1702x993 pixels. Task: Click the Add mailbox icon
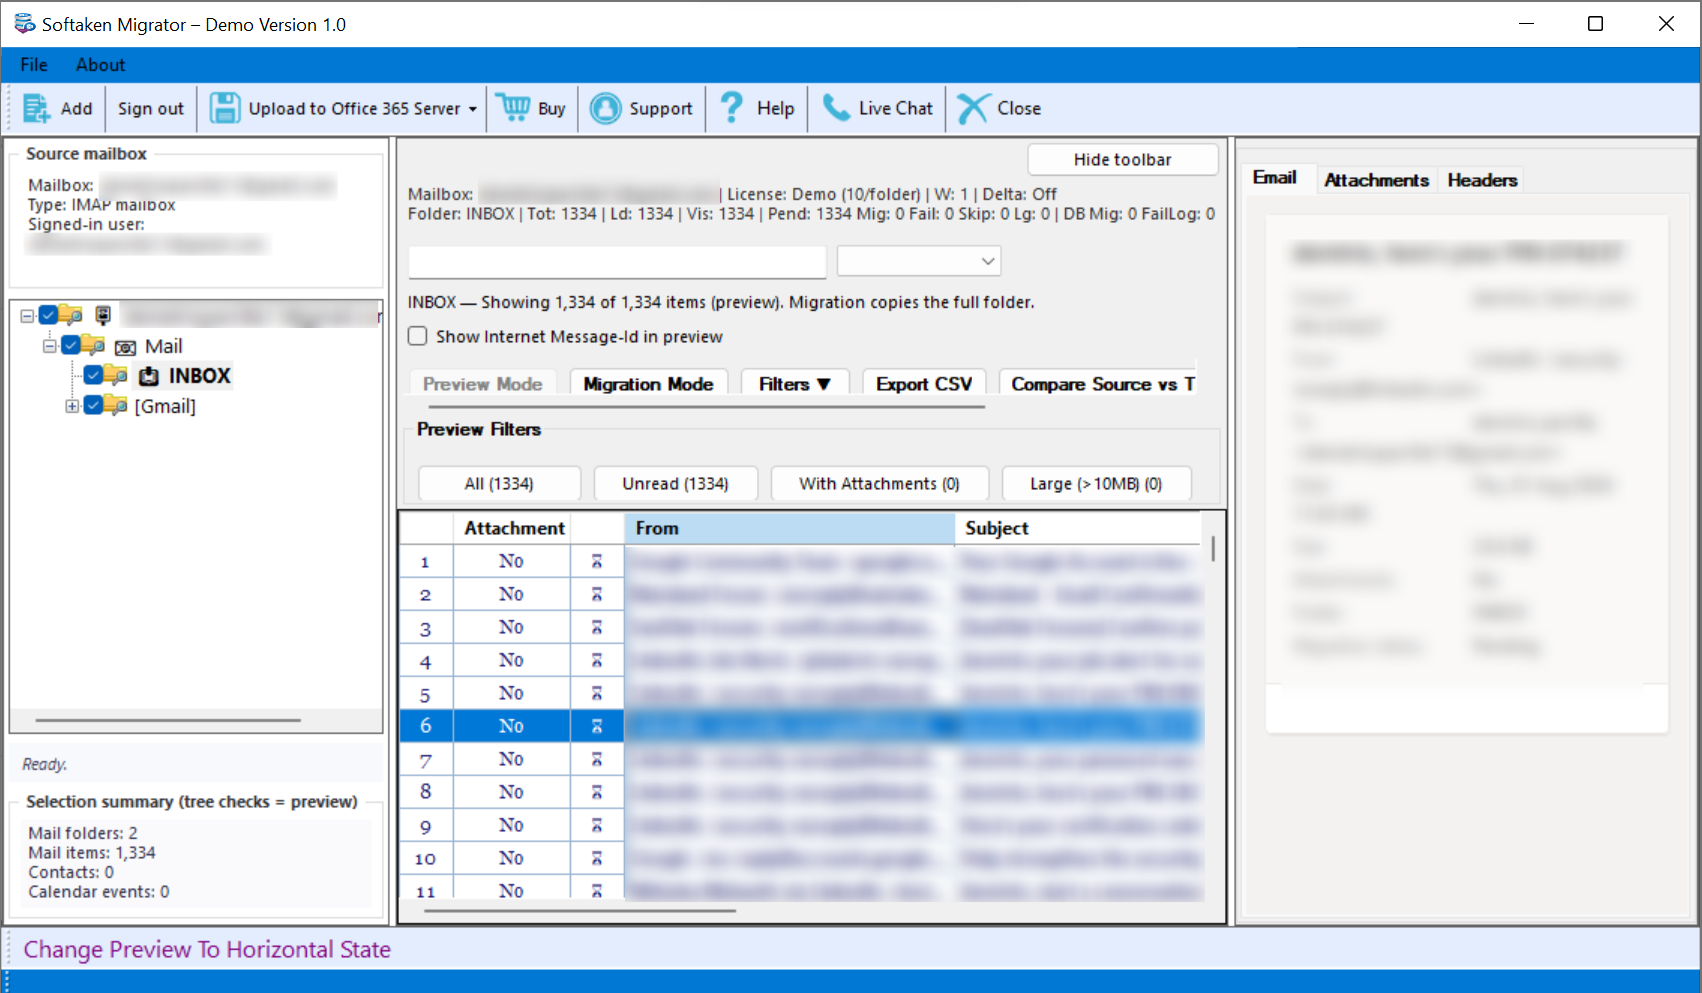(37, 108)
